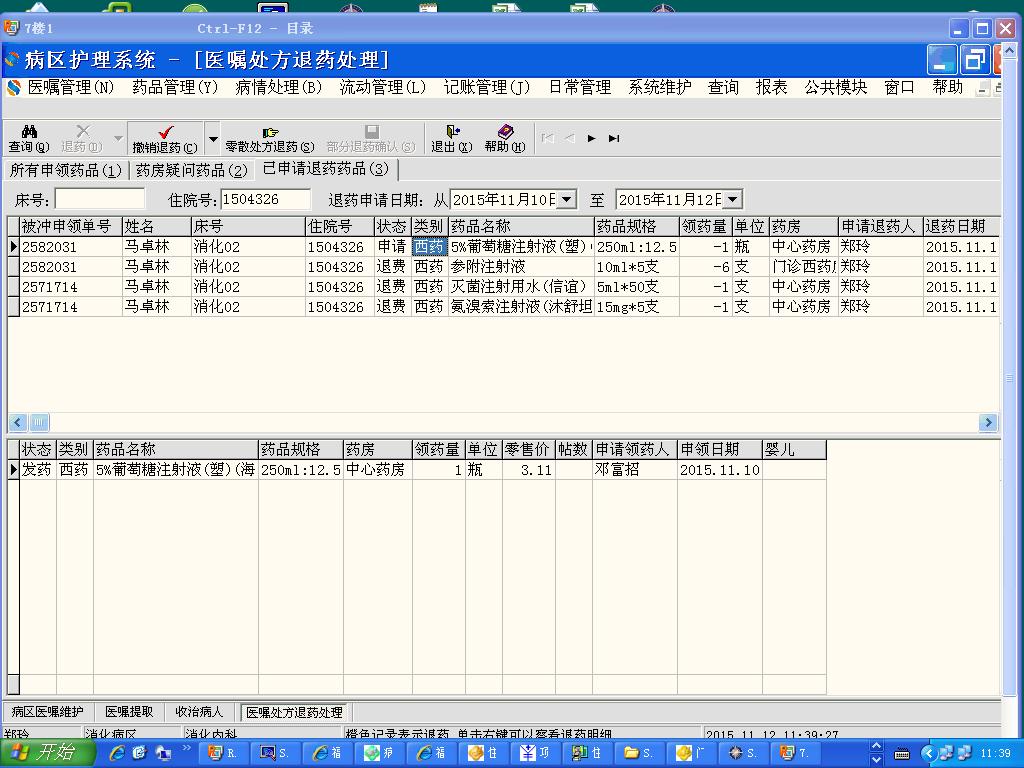Open end date dropdown 2015年11月12日
The width and height of the screenshot is (1024, 768).
pyautogui.click(x=733, y=199)
